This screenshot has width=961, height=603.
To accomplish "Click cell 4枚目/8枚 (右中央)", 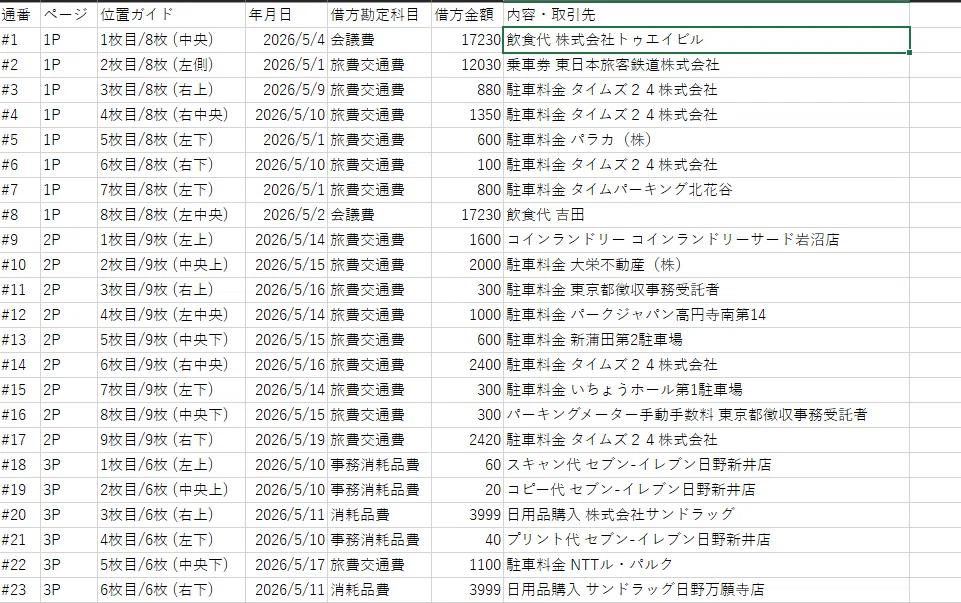I will [171, 115].
